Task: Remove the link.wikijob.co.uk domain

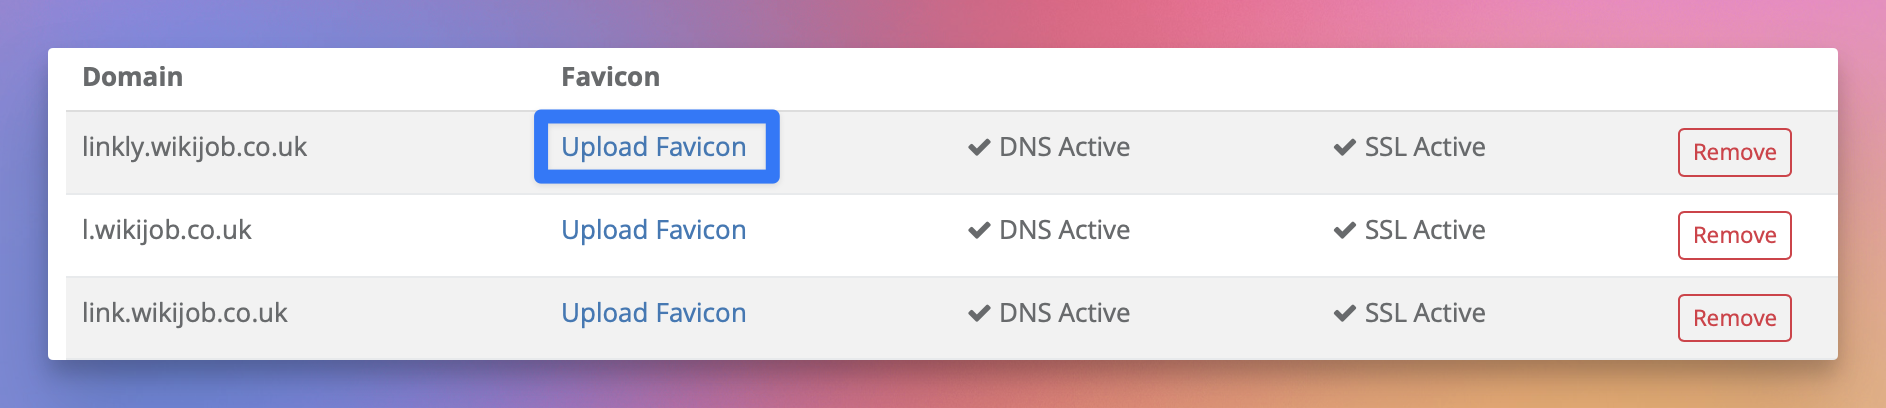Action: (x=1734, y=318)
